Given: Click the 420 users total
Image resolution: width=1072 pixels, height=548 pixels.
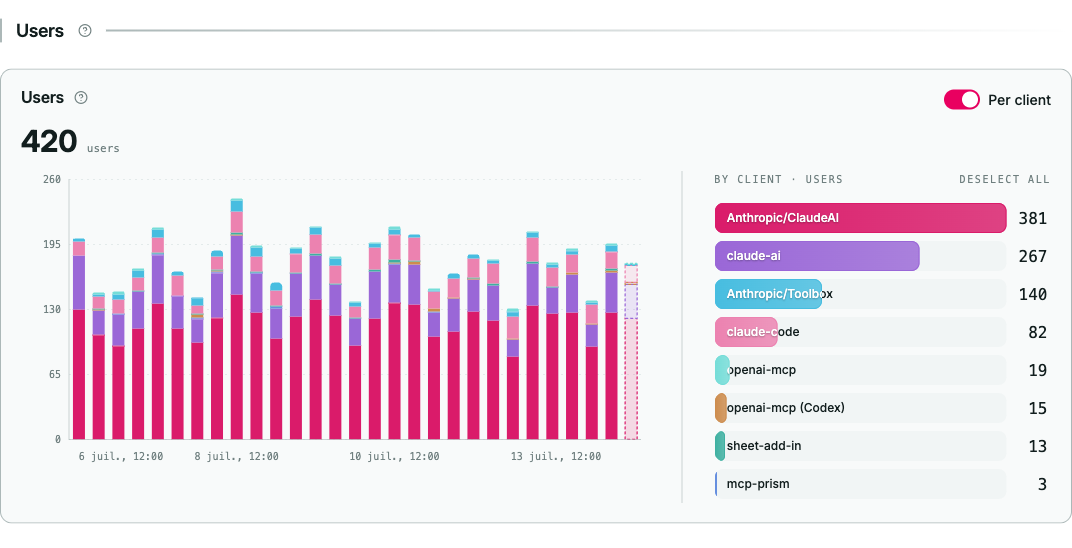Looking at the screenshot, I should click(49, 141).
